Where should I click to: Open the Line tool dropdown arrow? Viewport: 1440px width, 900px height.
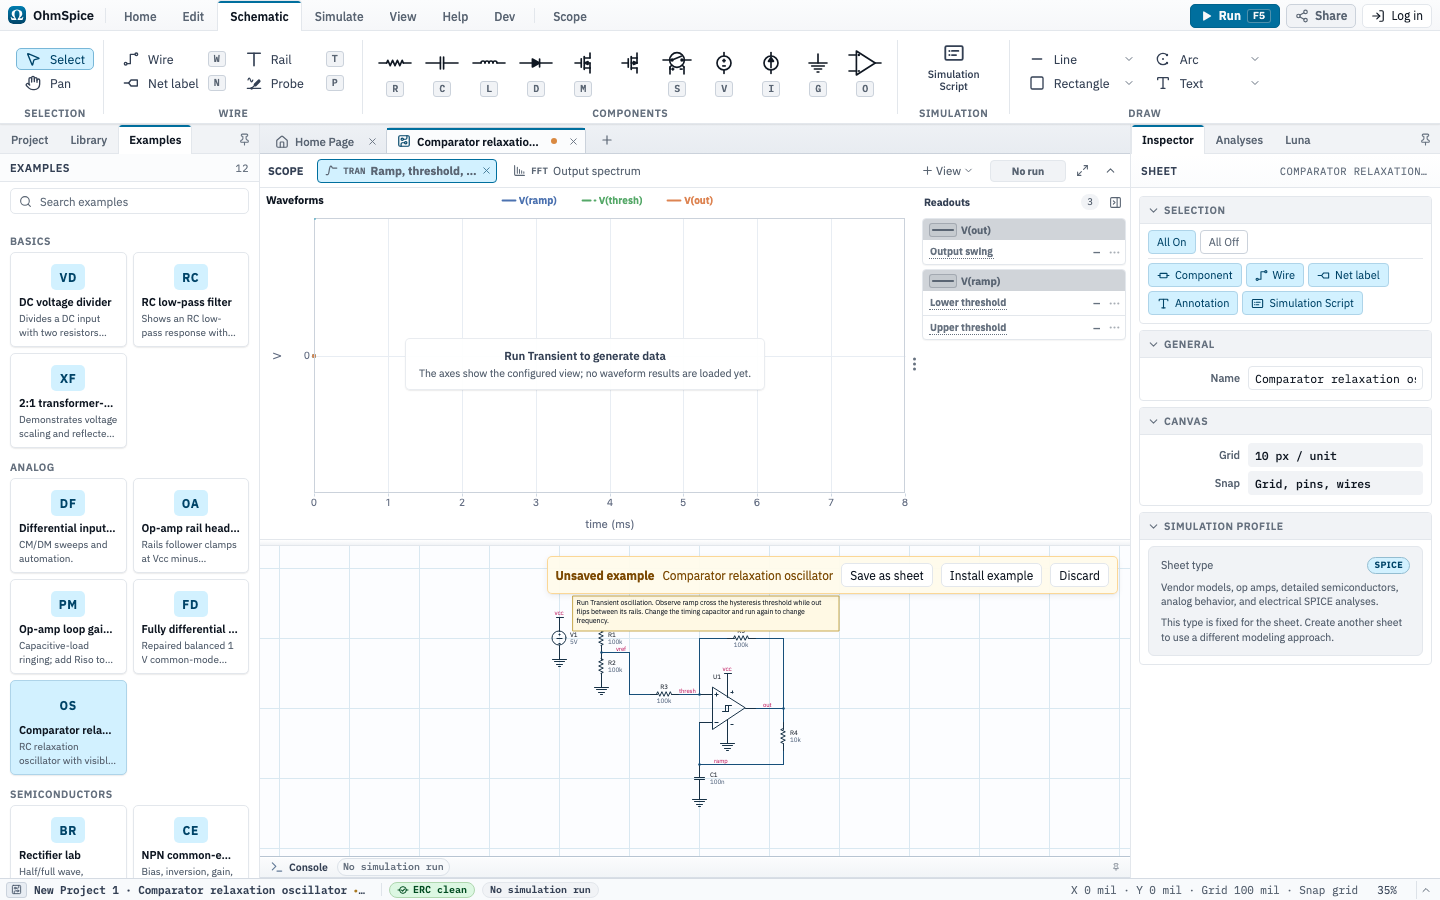[x=1129, y=59]
